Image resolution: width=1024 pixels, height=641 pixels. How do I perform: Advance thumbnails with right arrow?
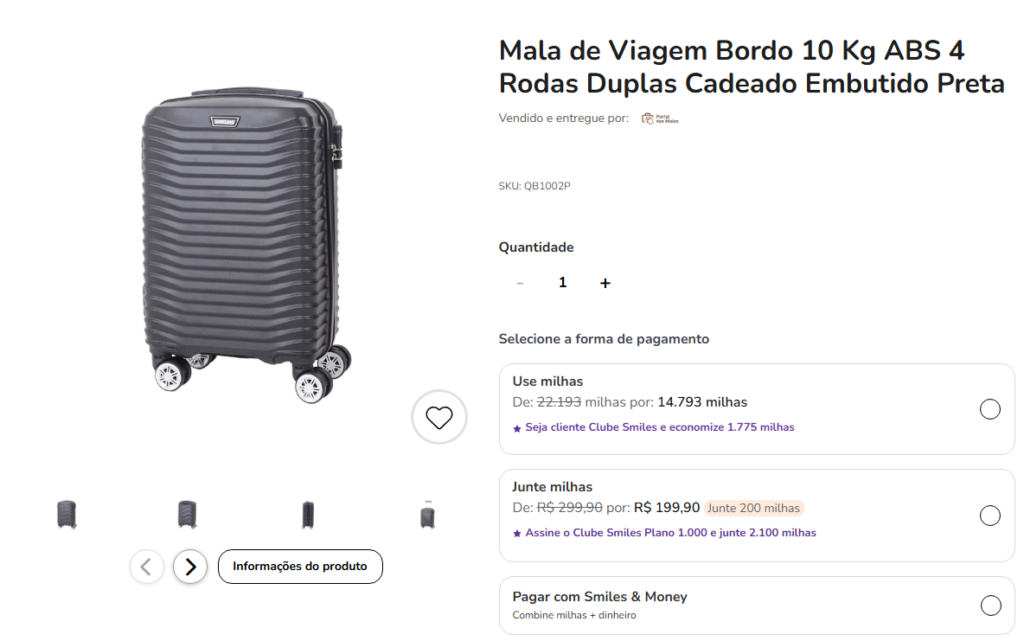point(190,567)
